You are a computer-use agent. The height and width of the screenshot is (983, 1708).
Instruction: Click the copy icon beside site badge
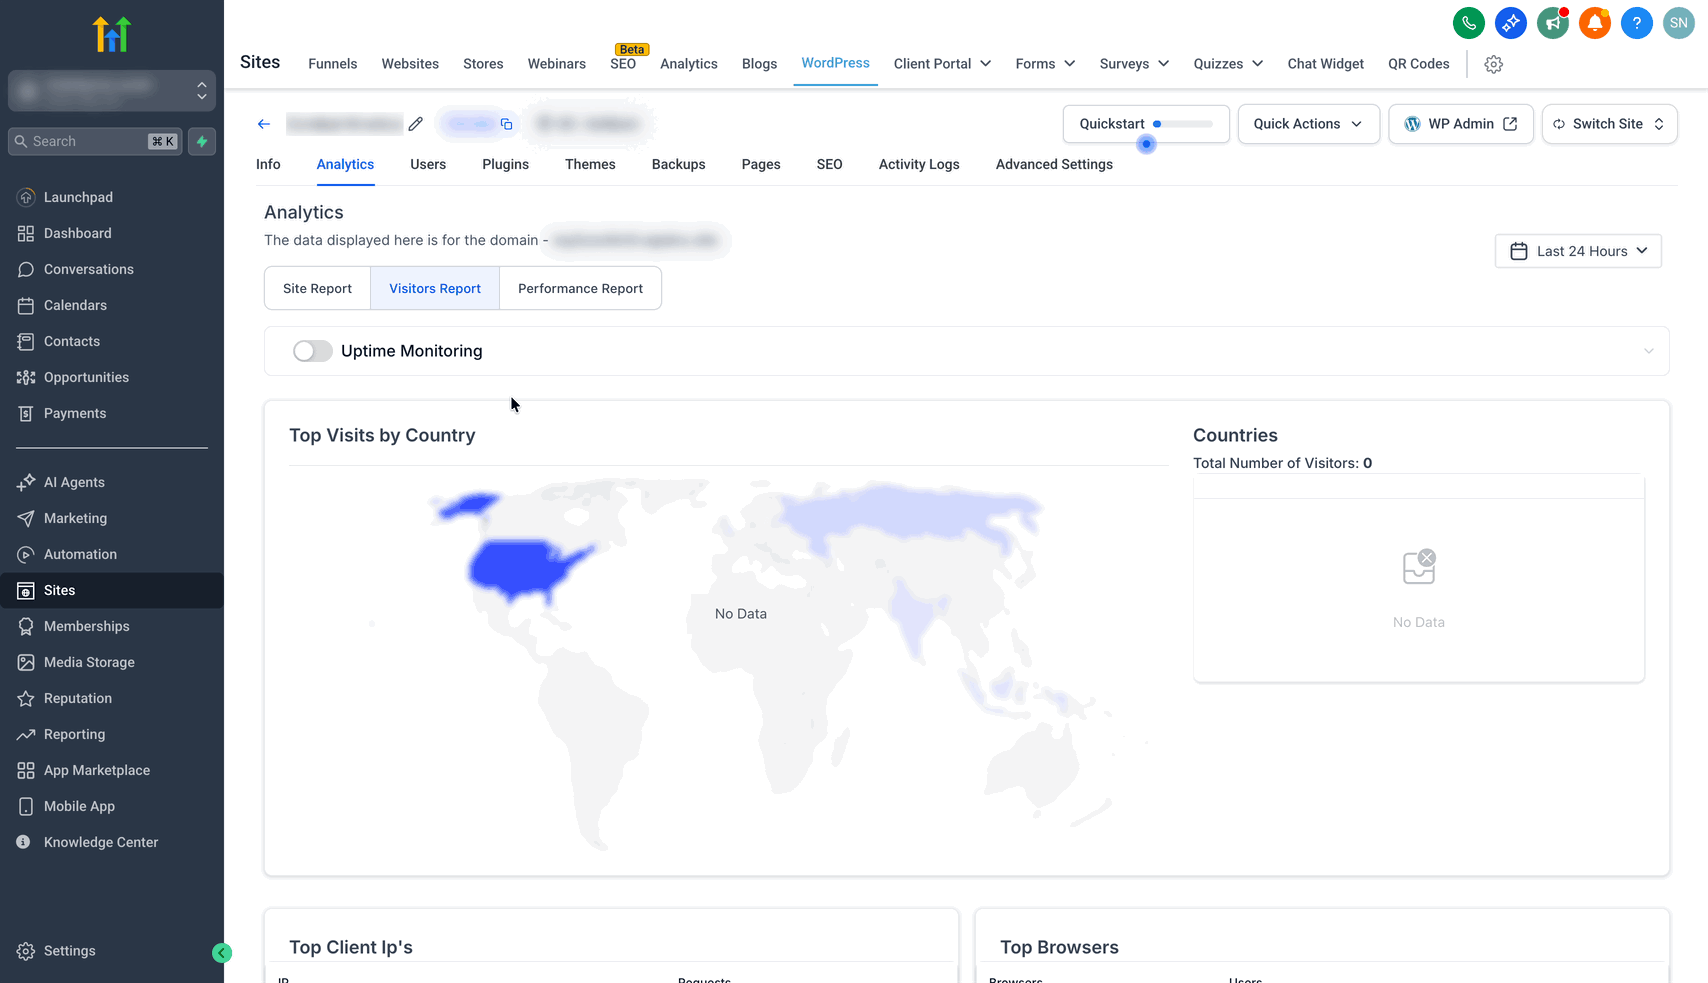pyautogui.click(x=507, y=124)
